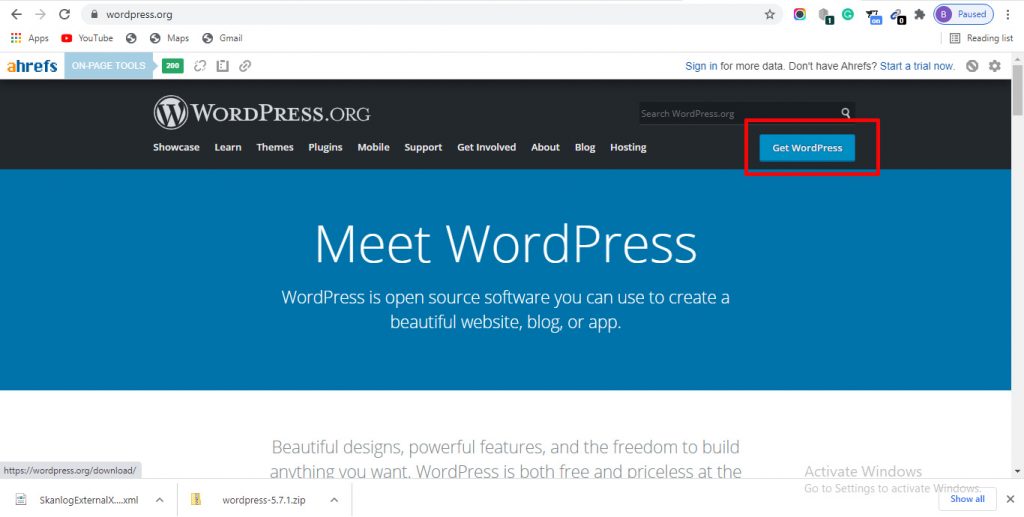Click the browser forward arrow
This screenshot has width=1024, height=517.
click(x=40, y=14)
